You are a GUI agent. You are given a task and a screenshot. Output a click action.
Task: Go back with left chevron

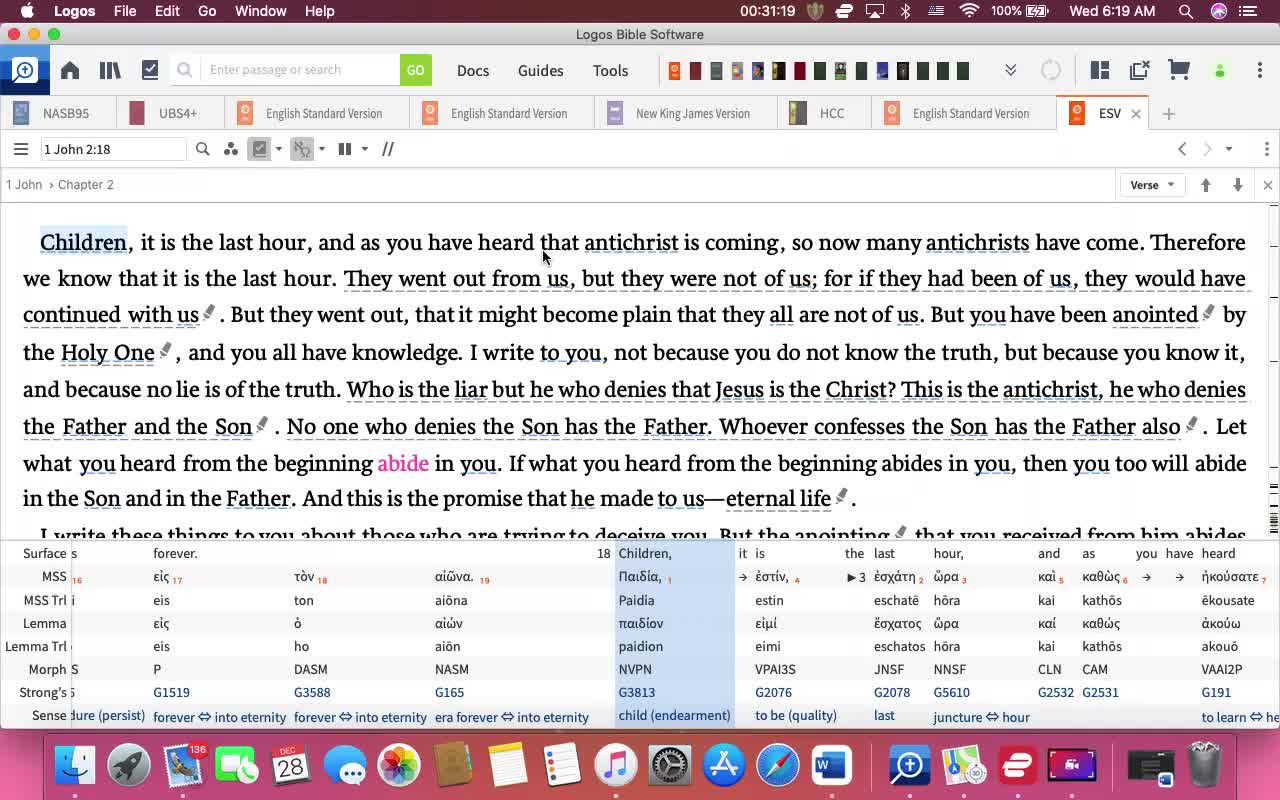[x=1182, y=149]
